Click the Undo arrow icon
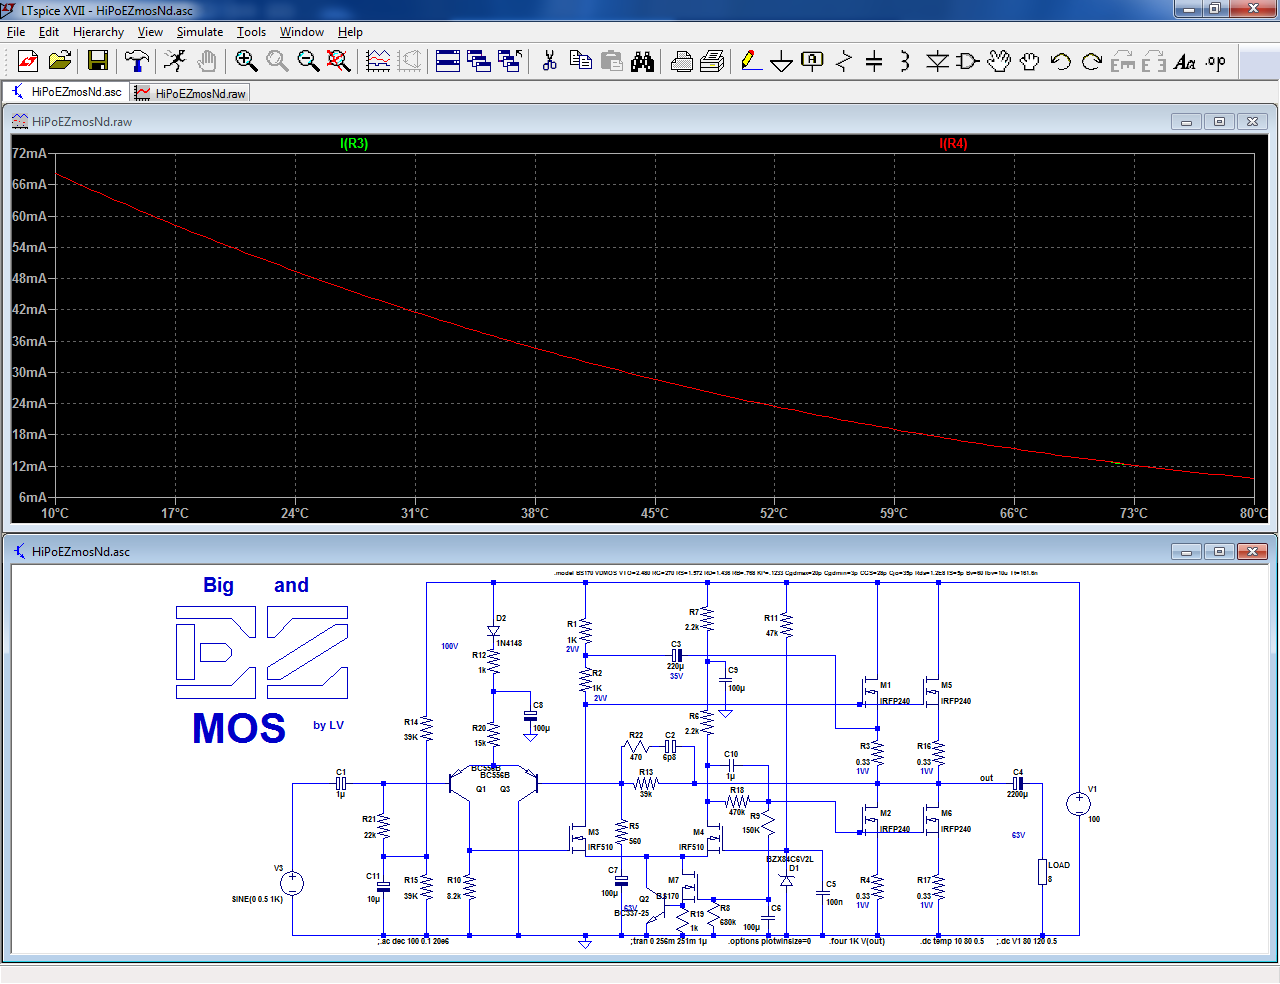Image resolution: width=1280 pixels, height=984 pixels. (1061, 61)
